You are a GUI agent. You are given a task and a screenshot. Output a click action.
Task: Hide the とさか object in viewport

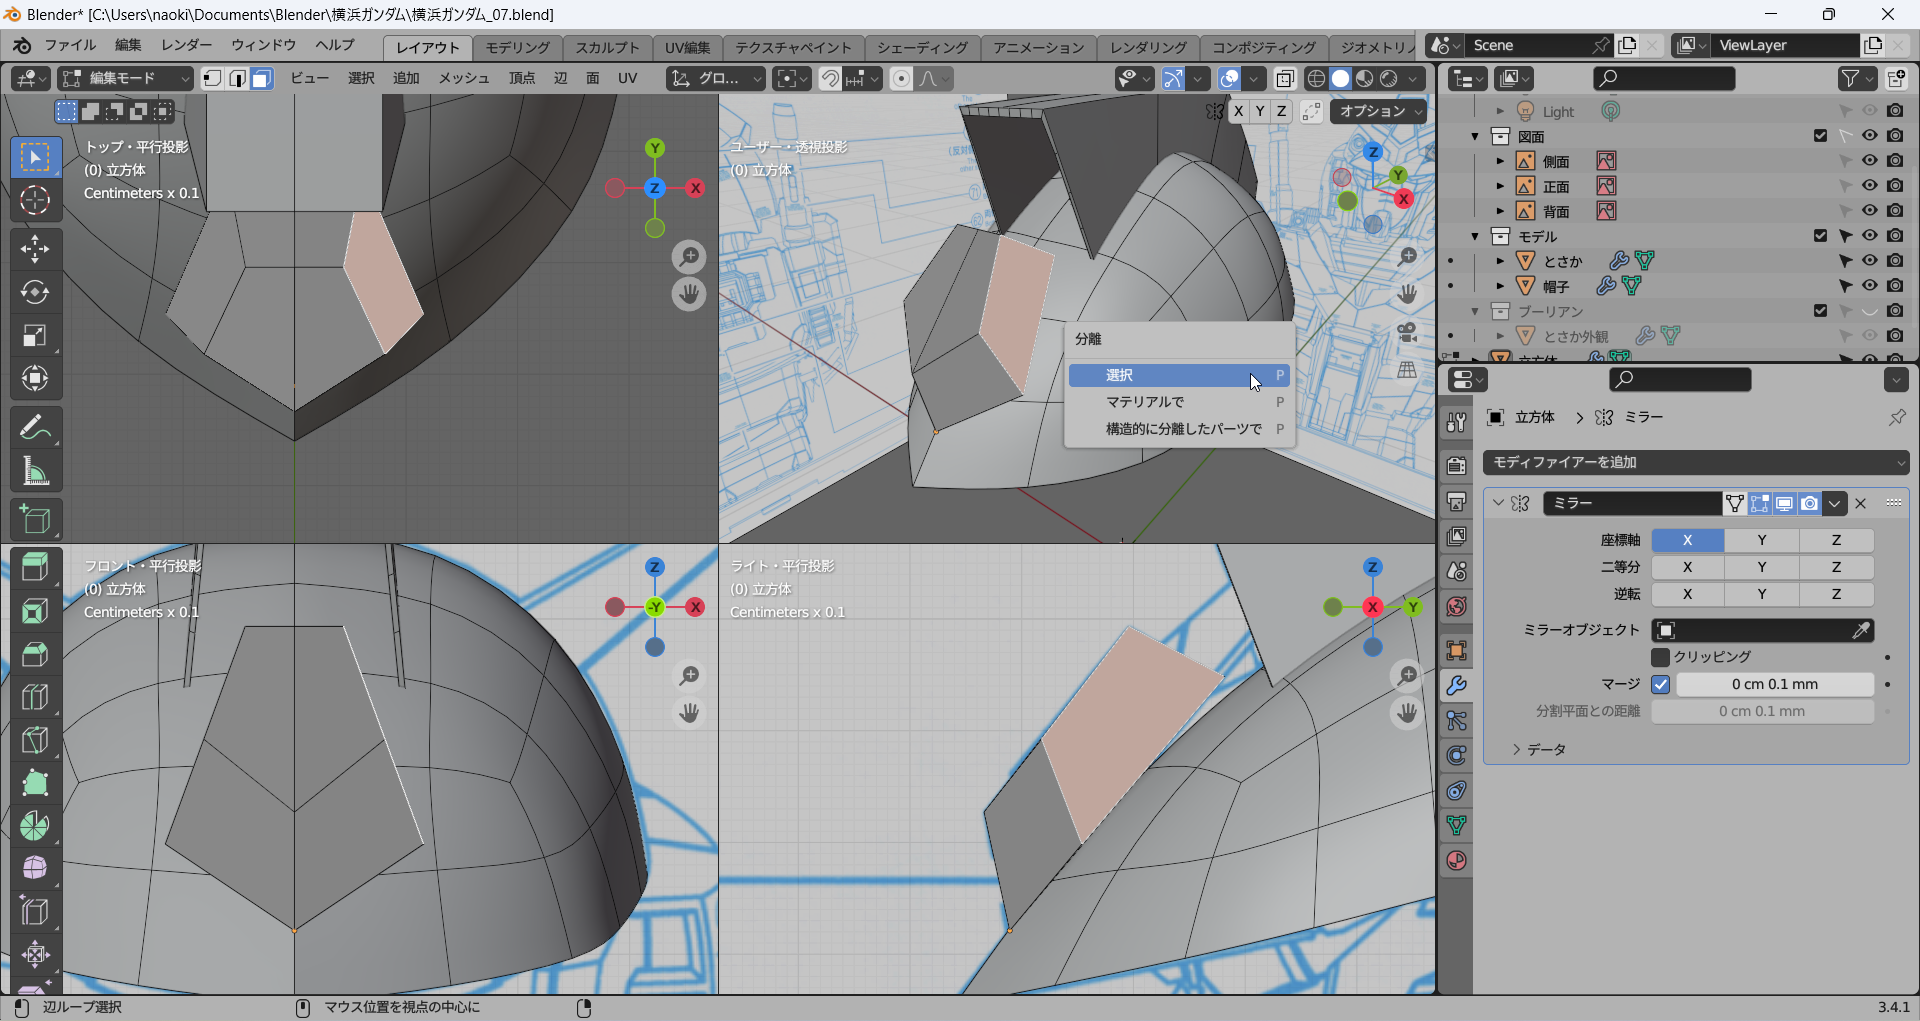(1869, 261)
